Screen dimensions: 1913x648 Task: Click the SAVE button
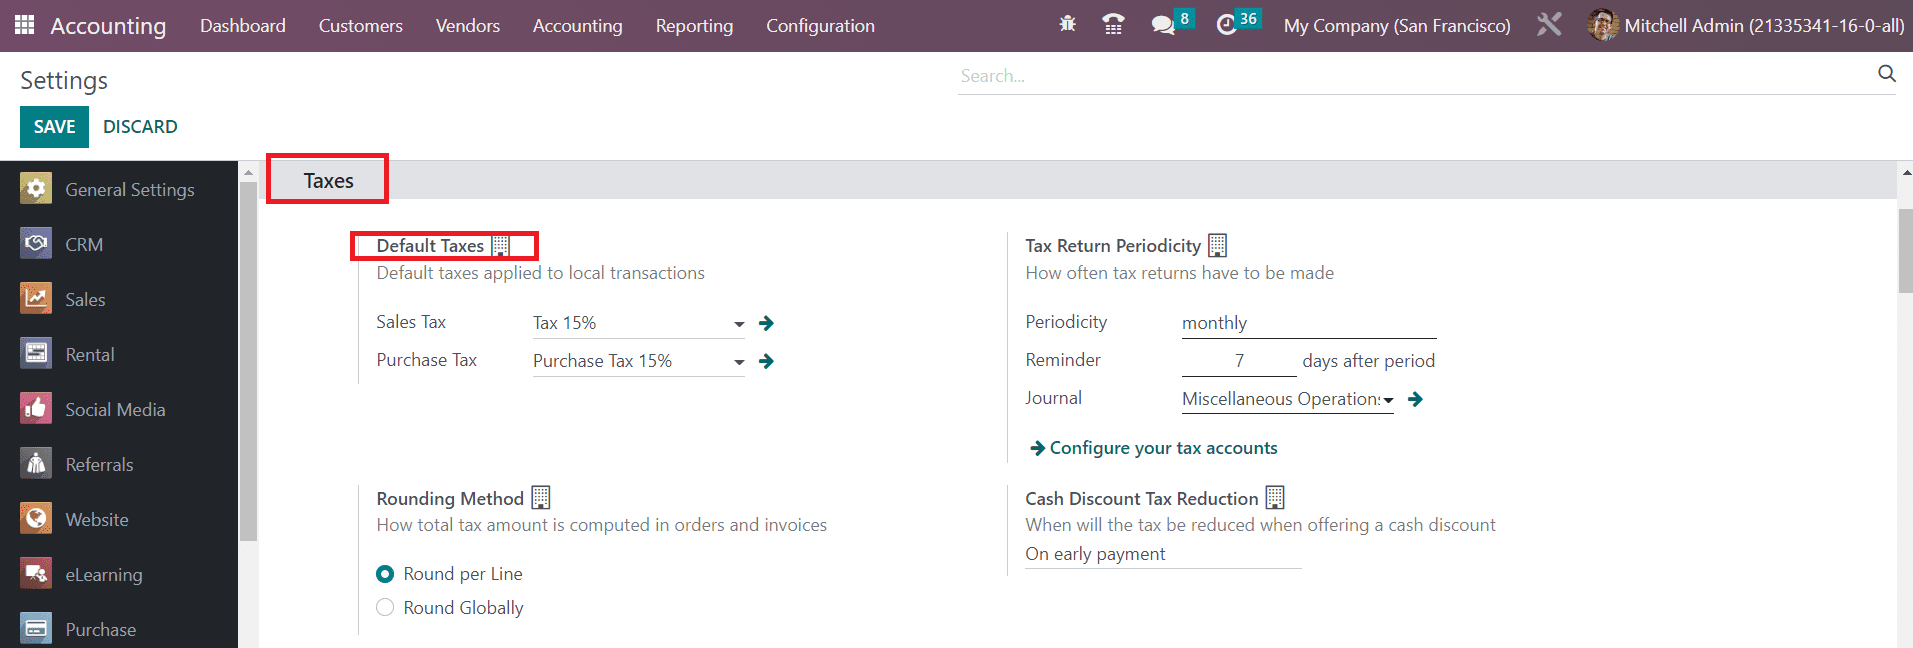click(54, 127)
